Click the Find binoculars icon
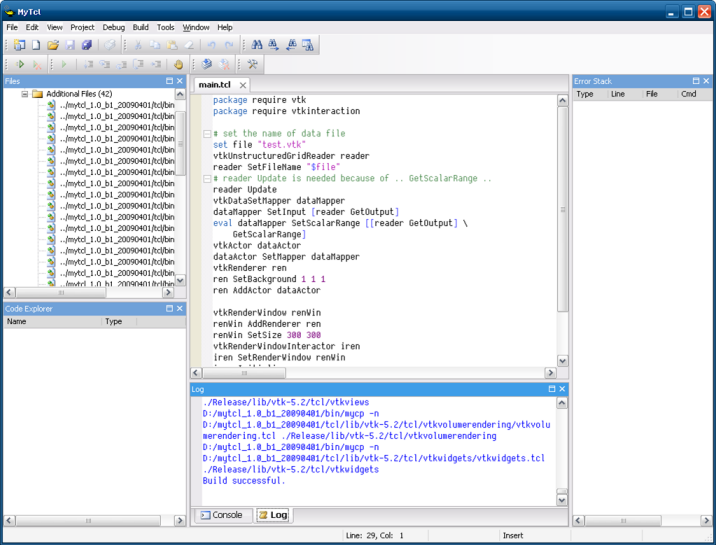This screenshot has height=545, width=716. (x=257, y=46)
